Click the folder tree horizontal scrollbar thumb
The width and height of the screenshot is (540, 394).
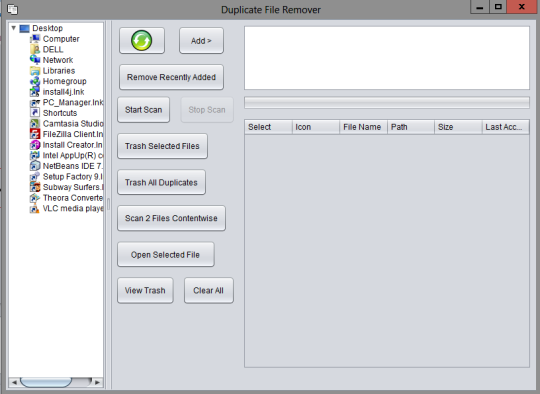tap(46, 382)
